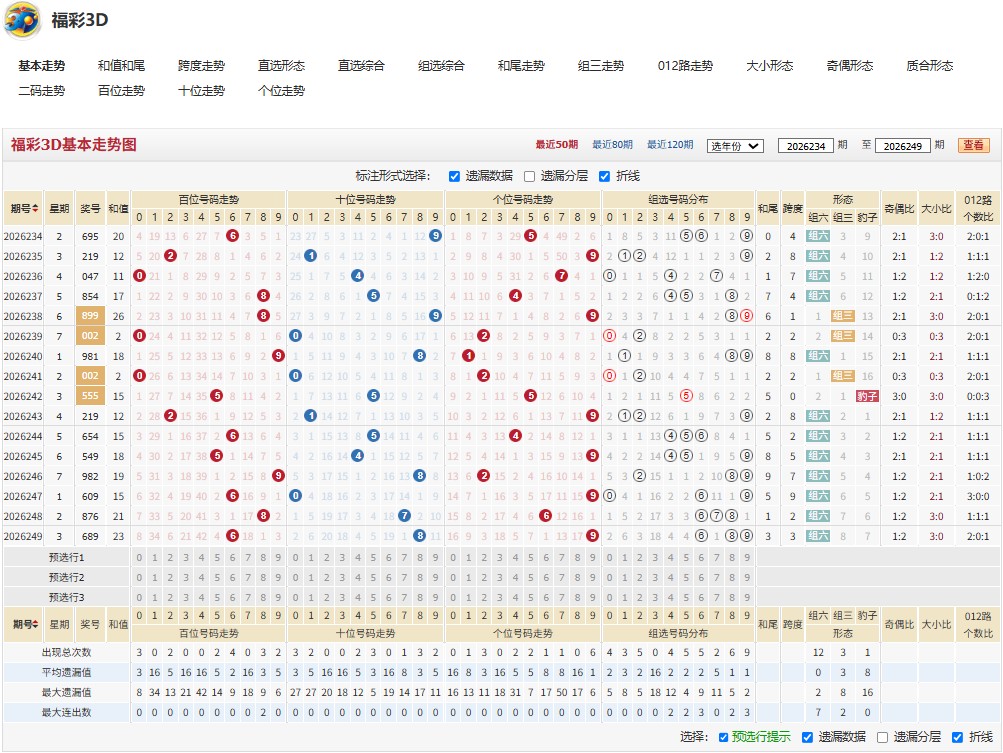Image resolution: width=1003 pixels, height=753 pixels.
Task: Toggle top 折线 checkbox
Action: click(604, 177)
